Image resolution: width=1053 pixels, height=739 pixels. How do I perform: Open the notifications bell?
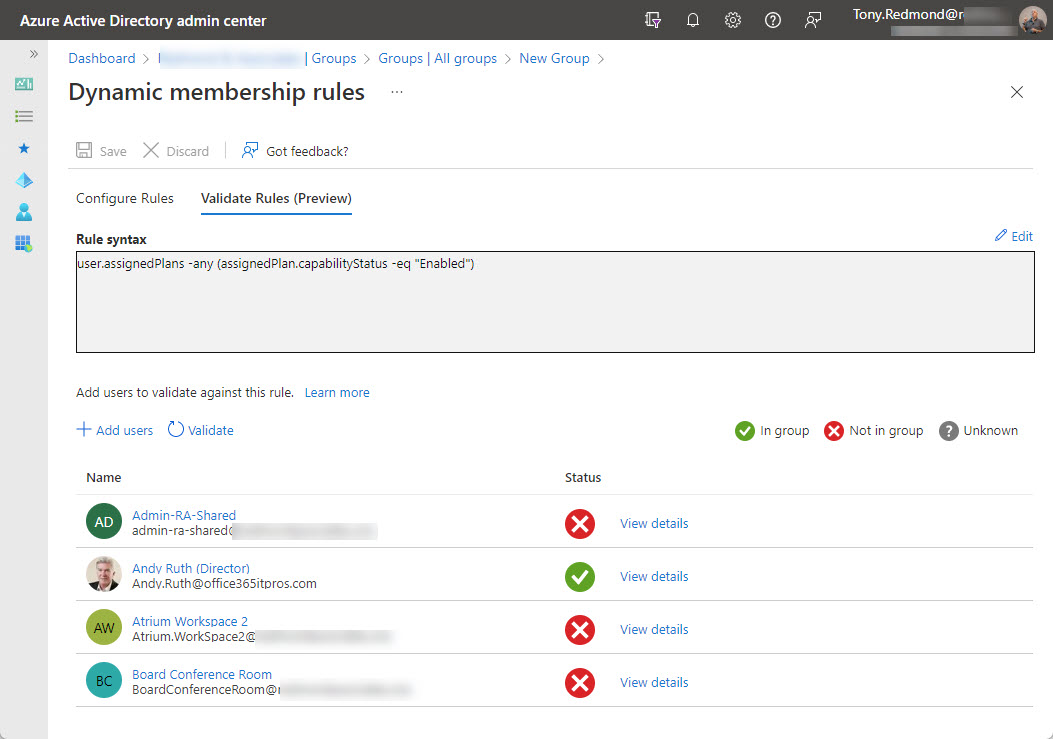click(693, 20)
